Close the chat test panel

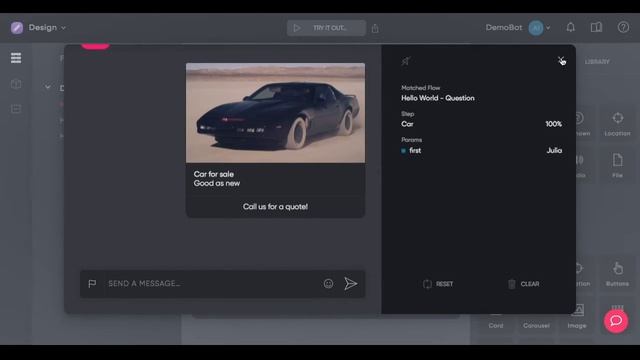coord(561,60)
